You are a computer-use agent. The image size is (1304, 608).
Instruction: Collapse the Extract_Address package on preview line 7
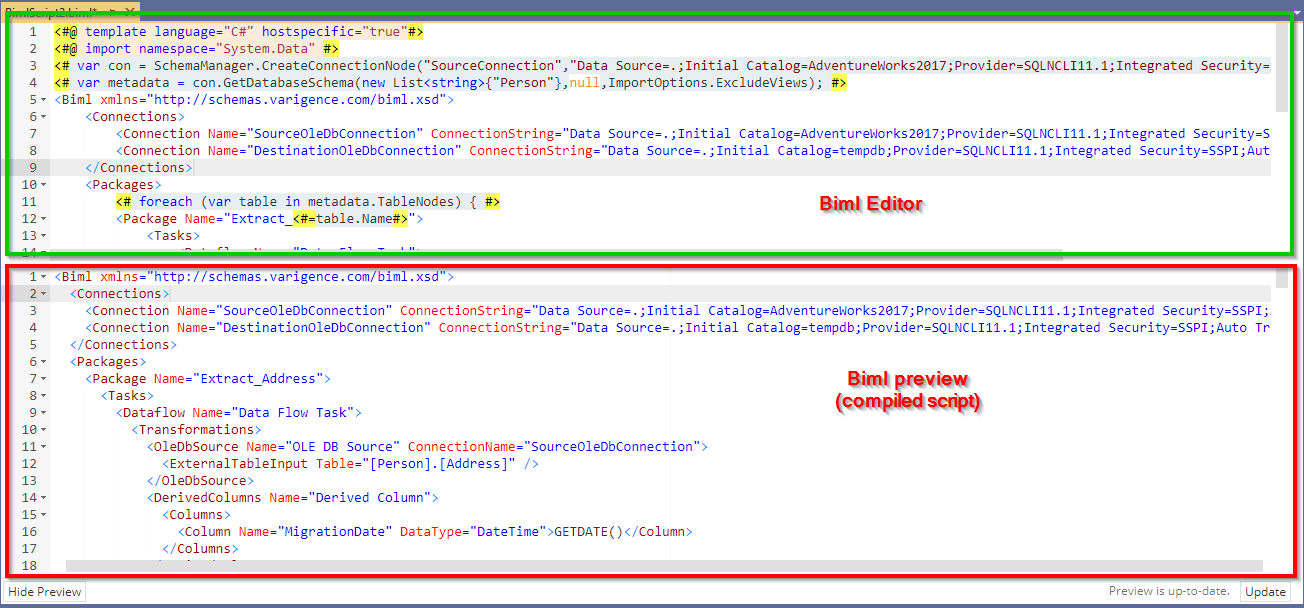pos(45,379)
